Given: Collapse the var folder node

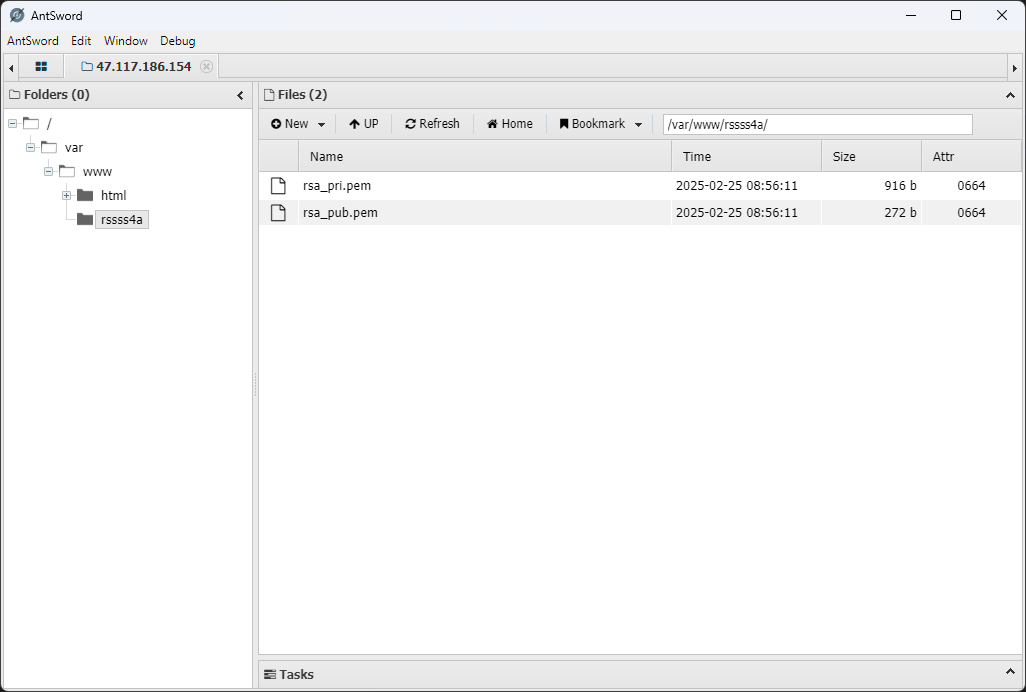Looking at the screenshot, I should (x=30, y=147).
